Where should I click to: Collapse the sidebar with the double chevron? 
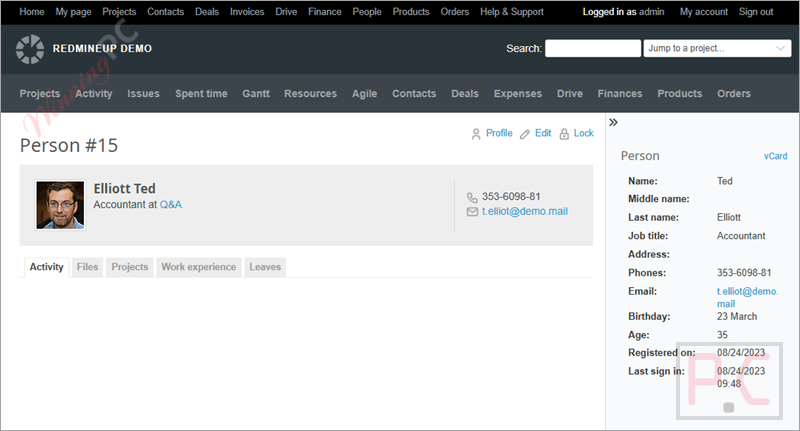tap(613, 122)
